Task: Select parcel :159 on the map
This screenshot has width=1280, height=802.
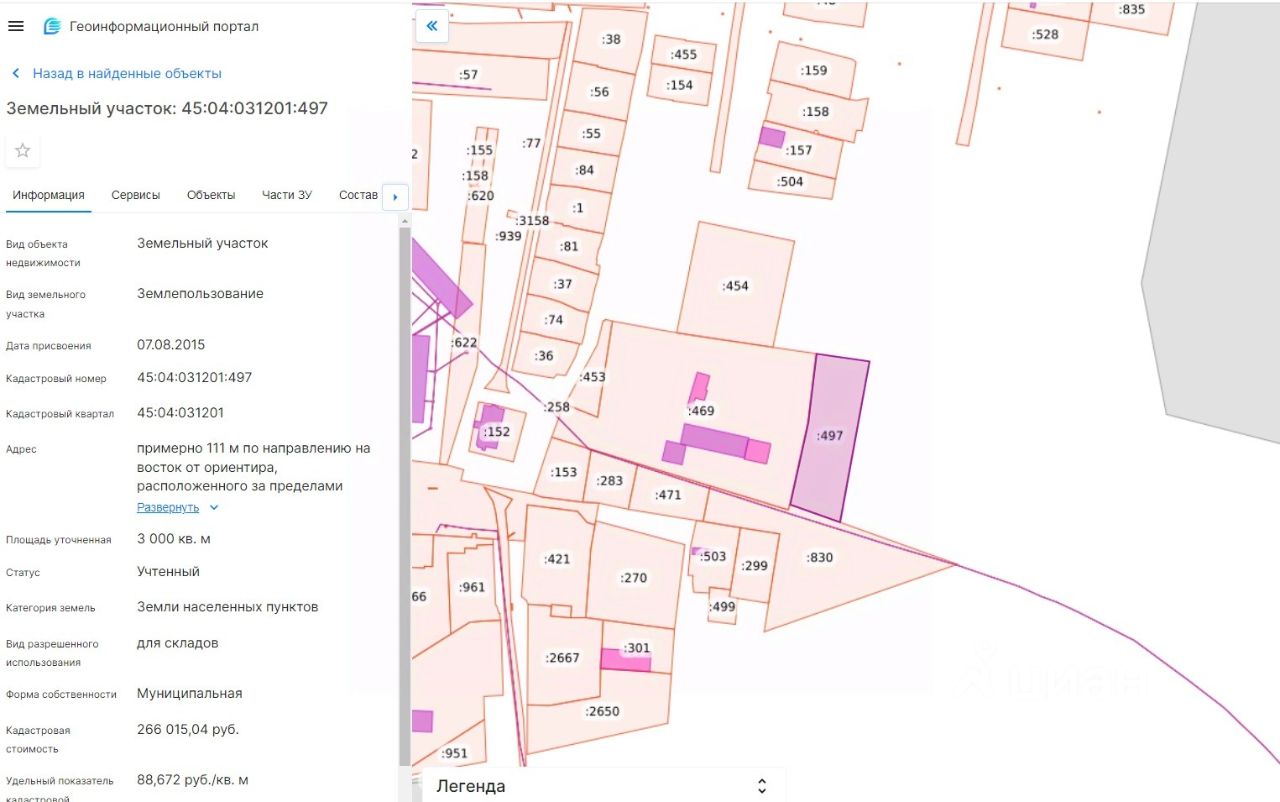Action: pyautogui.click(x=814, y=71)
